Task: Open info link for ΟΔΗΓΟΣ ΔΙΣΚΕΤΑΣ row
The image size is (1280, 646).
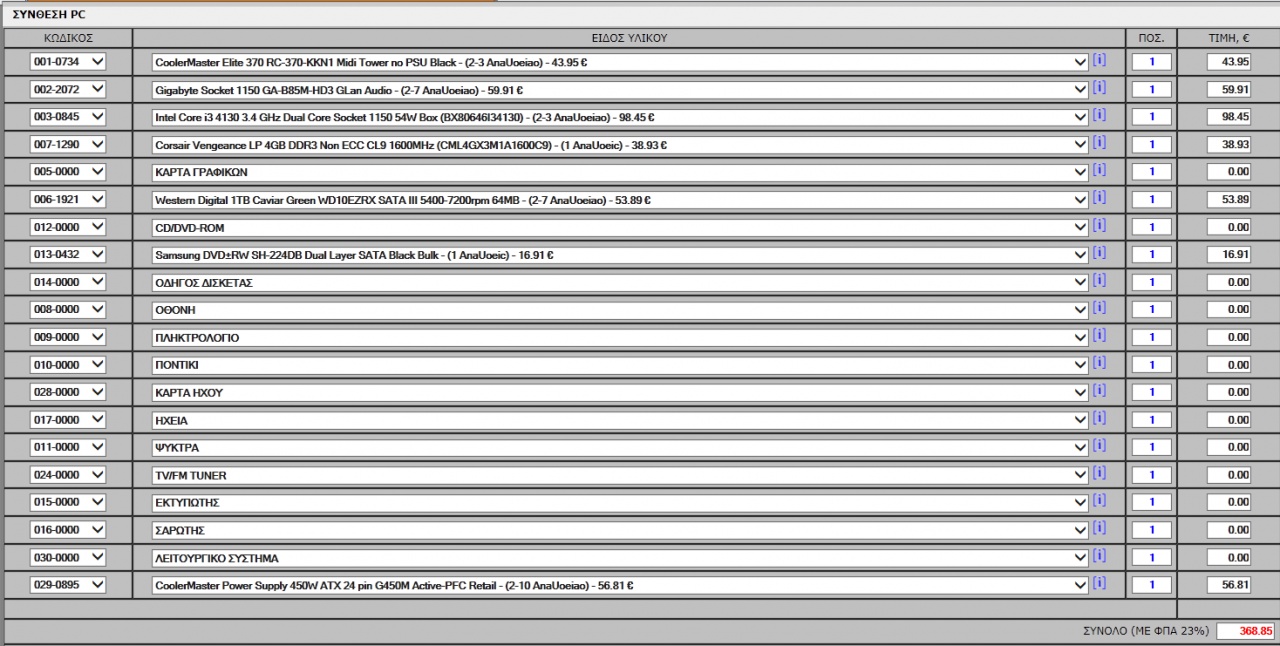Action: (x=1099, y=280)
